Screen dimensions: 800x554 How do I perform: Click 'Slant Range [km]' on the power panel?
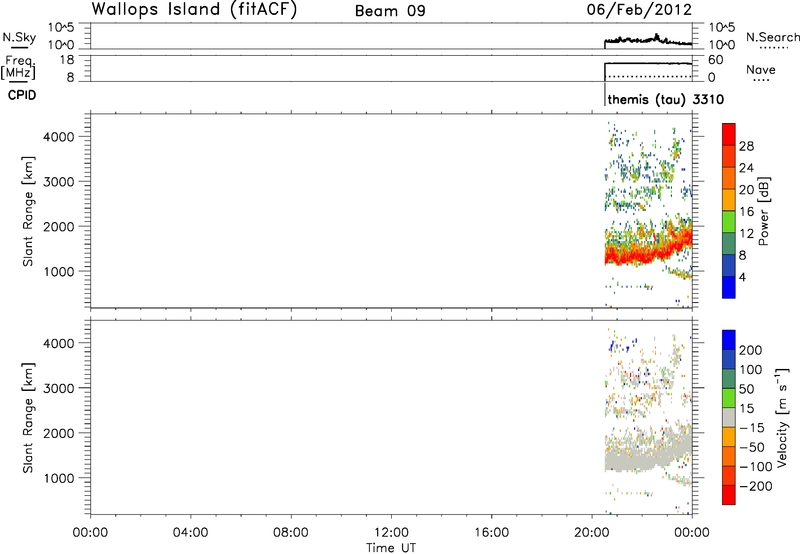[x=28, y=211]
